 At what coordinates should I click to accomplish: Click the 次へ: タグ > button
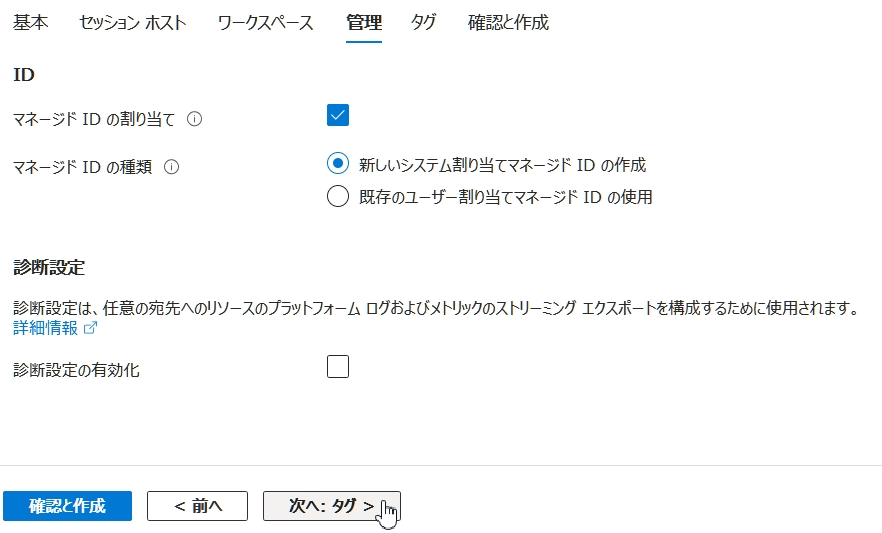tap(331, 506)
